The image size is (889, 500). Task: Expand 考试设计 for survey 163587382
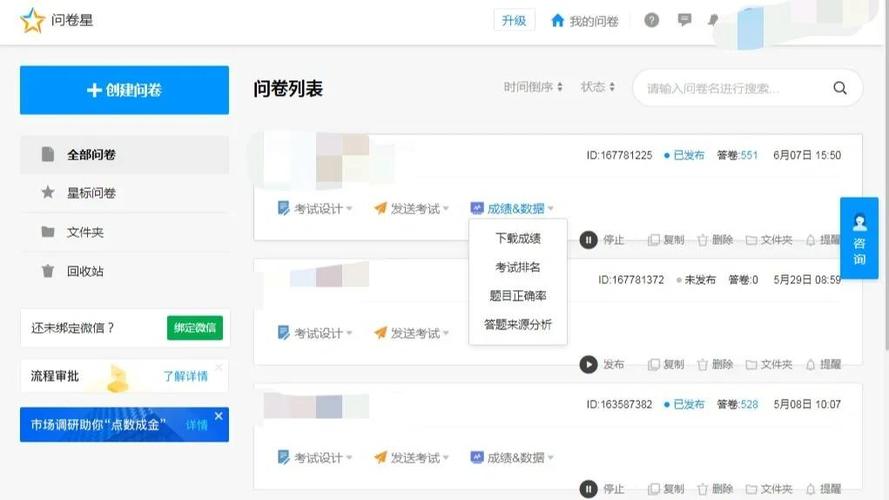[315, 457]
